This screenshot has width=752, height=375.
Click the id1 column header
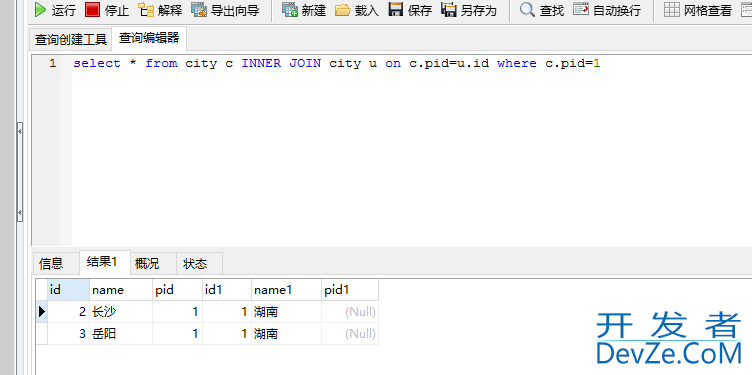point(227,290)
